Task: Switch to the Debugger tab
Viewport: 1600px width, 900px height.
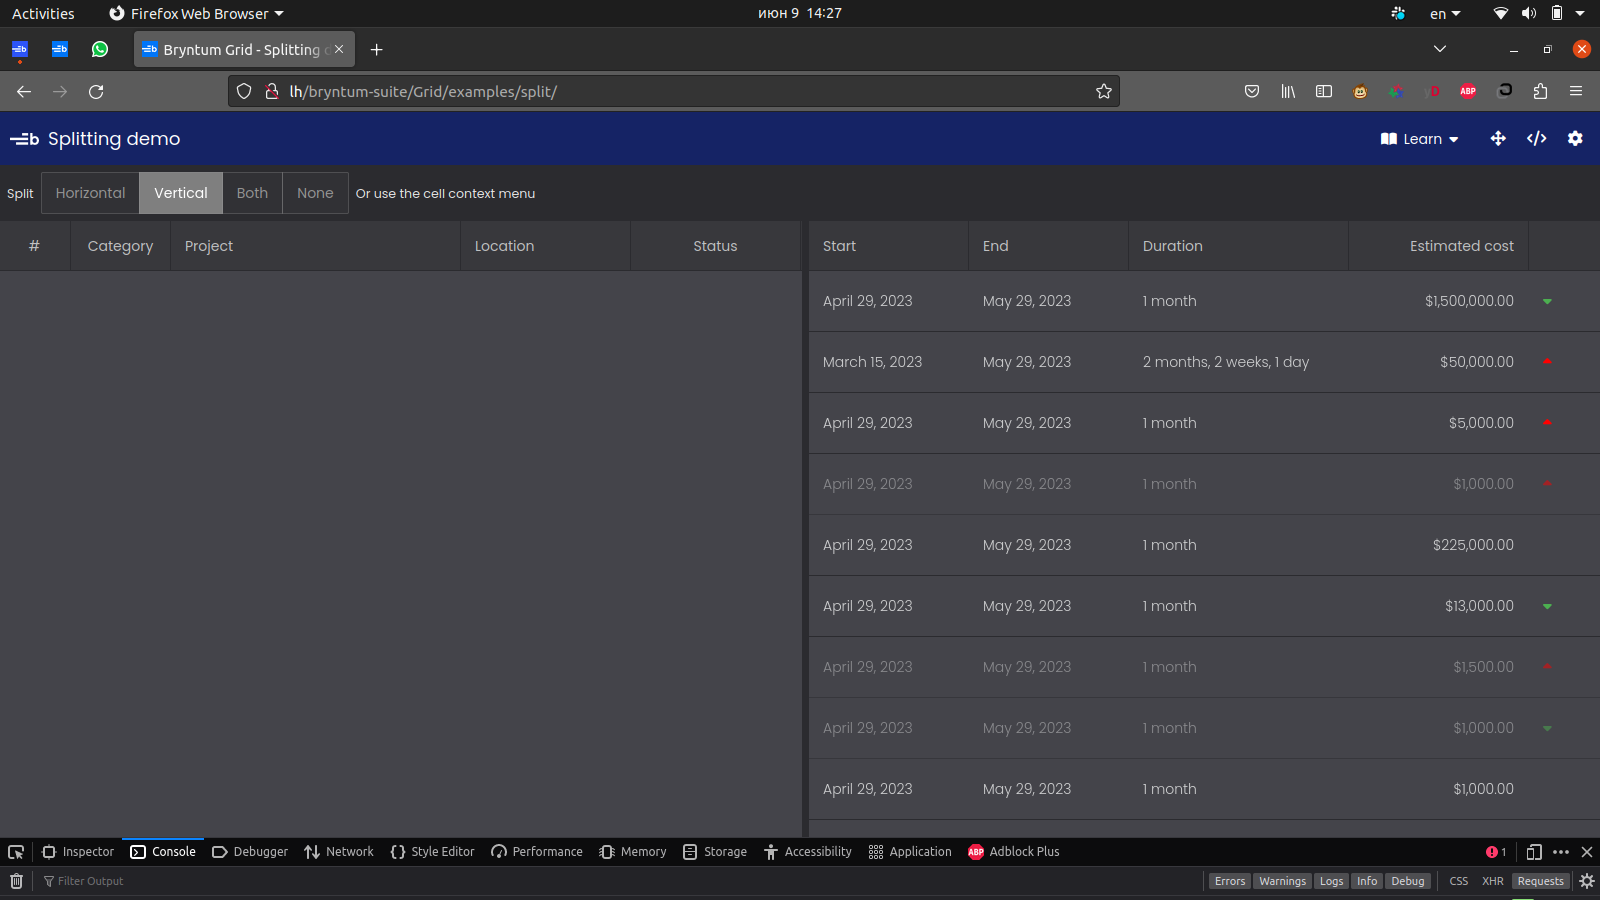Action: [x=249, y=851]
